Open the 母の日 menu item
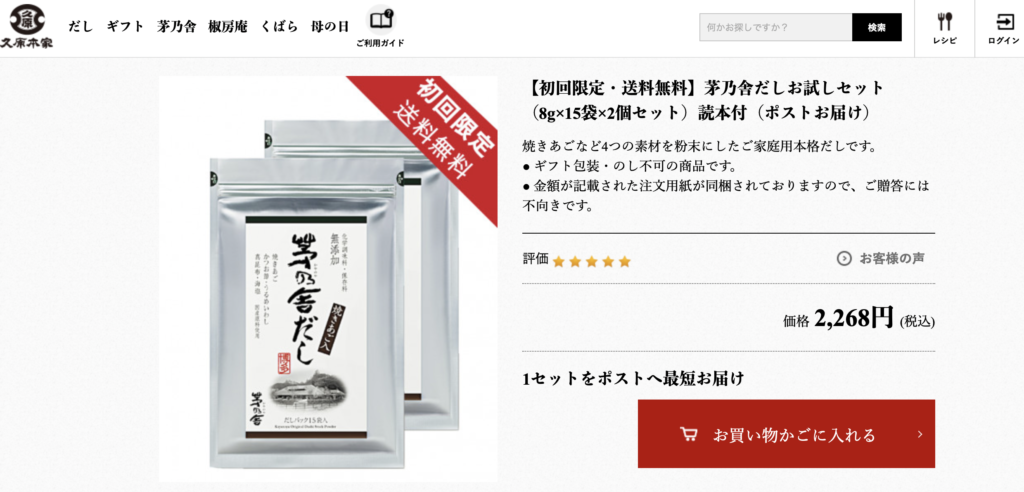The height and width of the screenshot is (492, 1024). pyautogui.click(x=330, y=27)
